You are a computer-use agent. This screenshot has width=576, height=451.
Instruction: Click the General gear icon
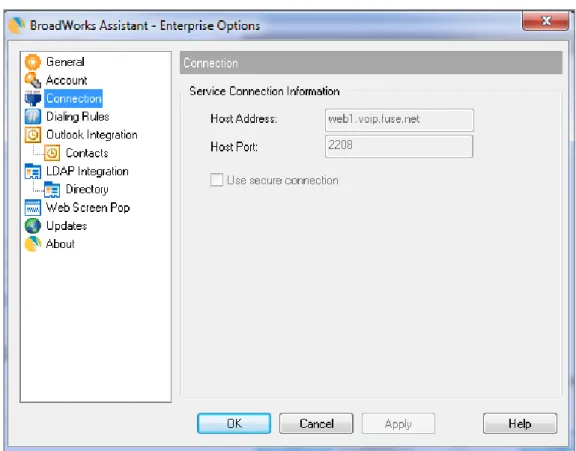[x=33, y=62]
